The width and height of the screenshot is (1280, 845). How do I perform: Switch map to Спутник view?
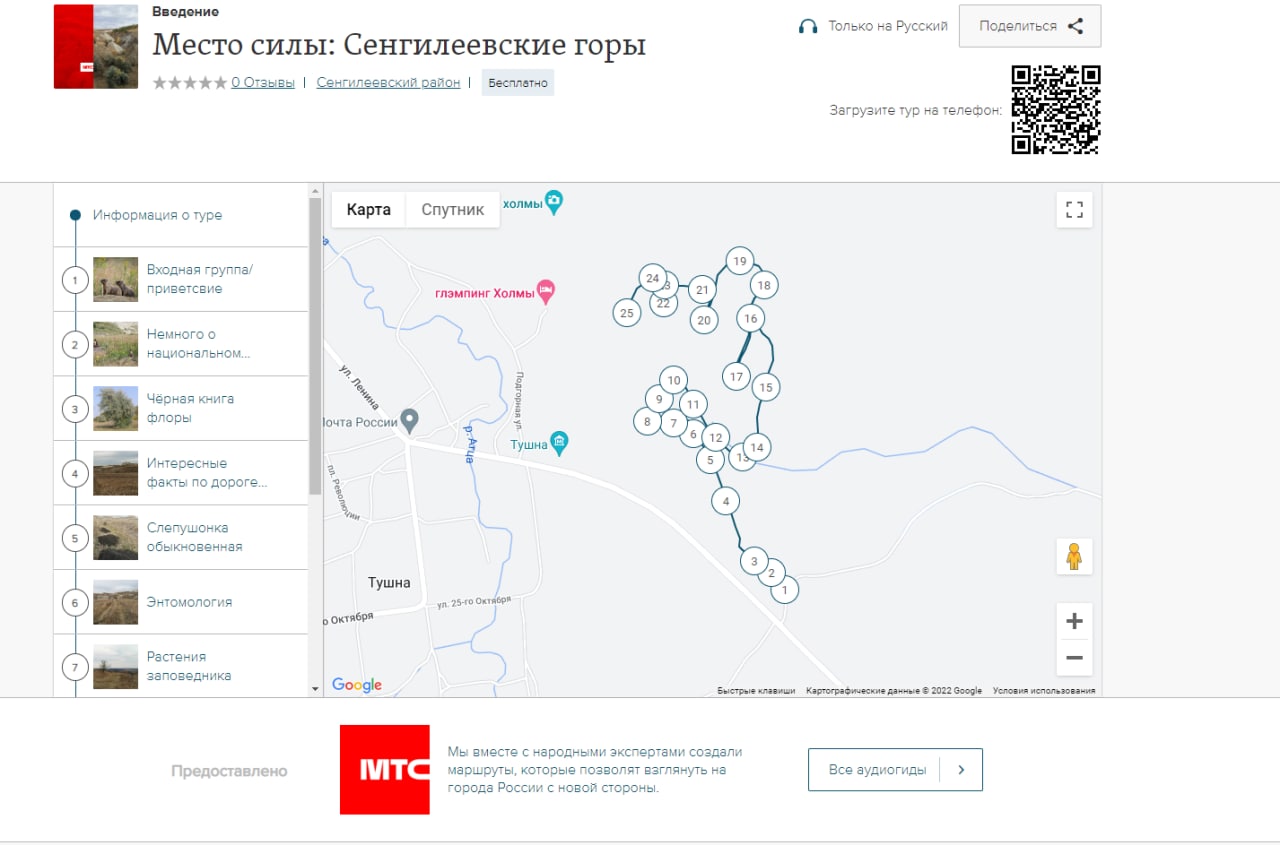coord(452,210)
